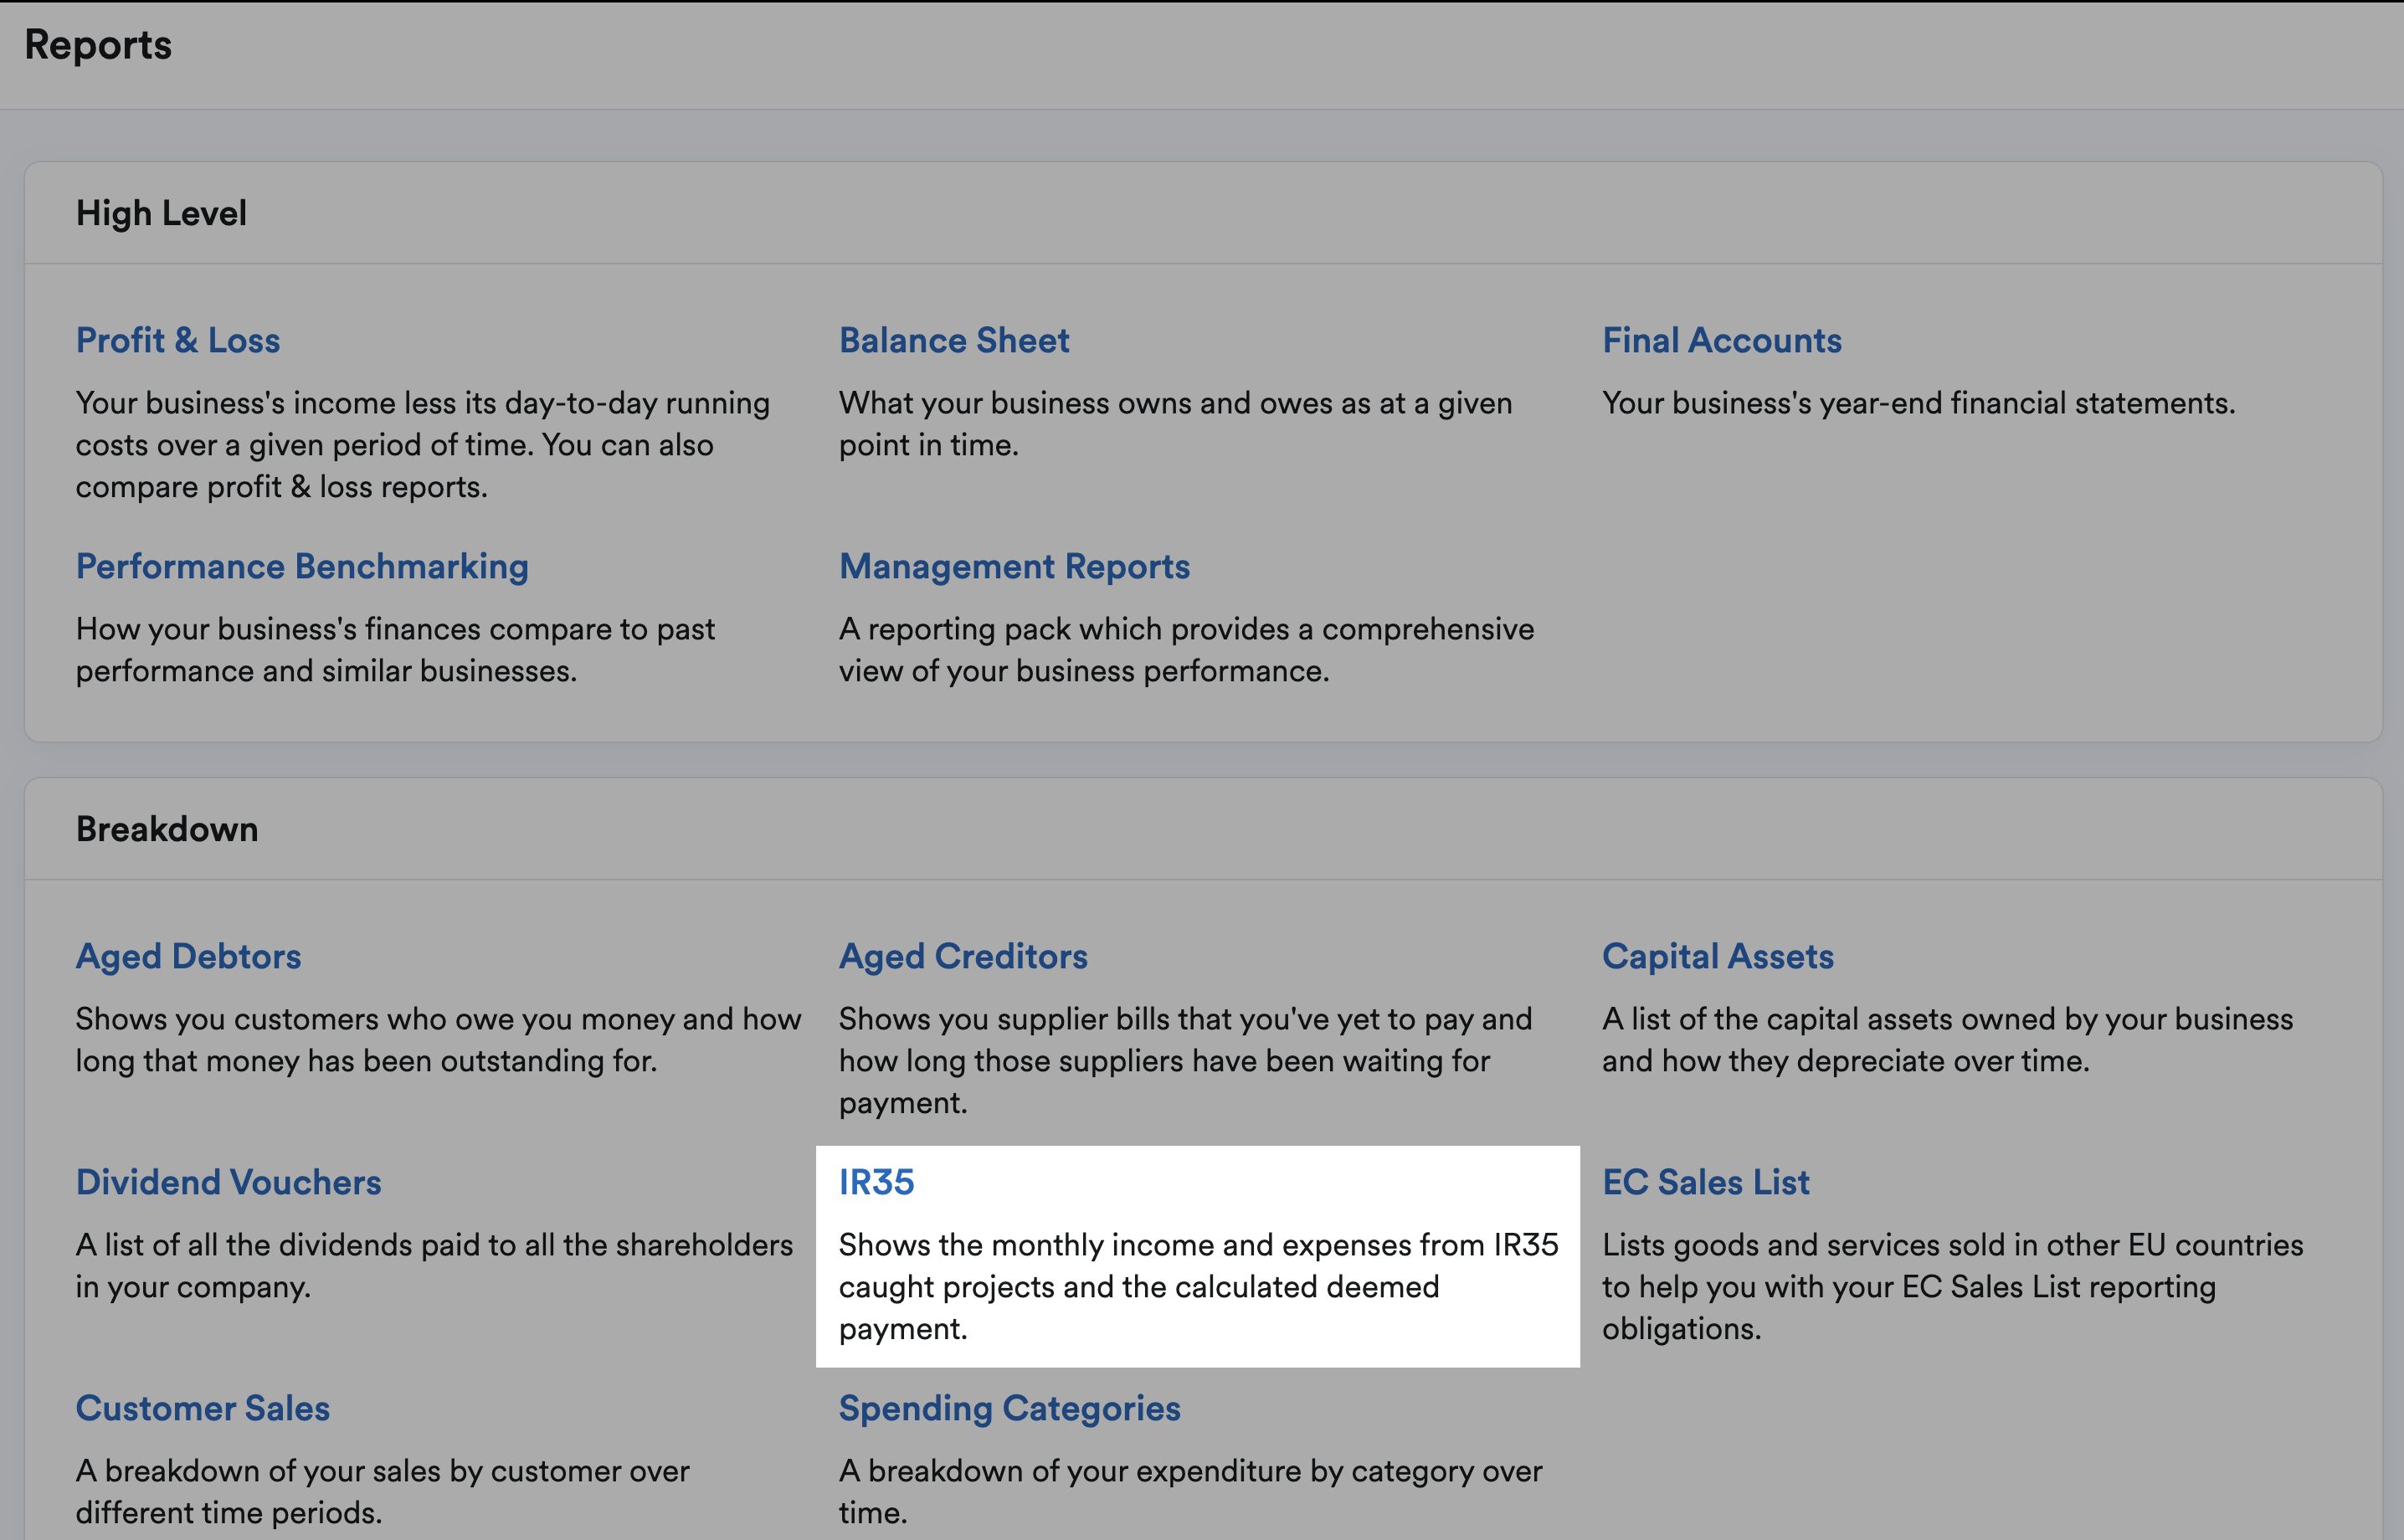Open the highlighted IR35 report
This screenshot has width=2404, height=1540.
pyautogui.click(x=876, y=1182)
